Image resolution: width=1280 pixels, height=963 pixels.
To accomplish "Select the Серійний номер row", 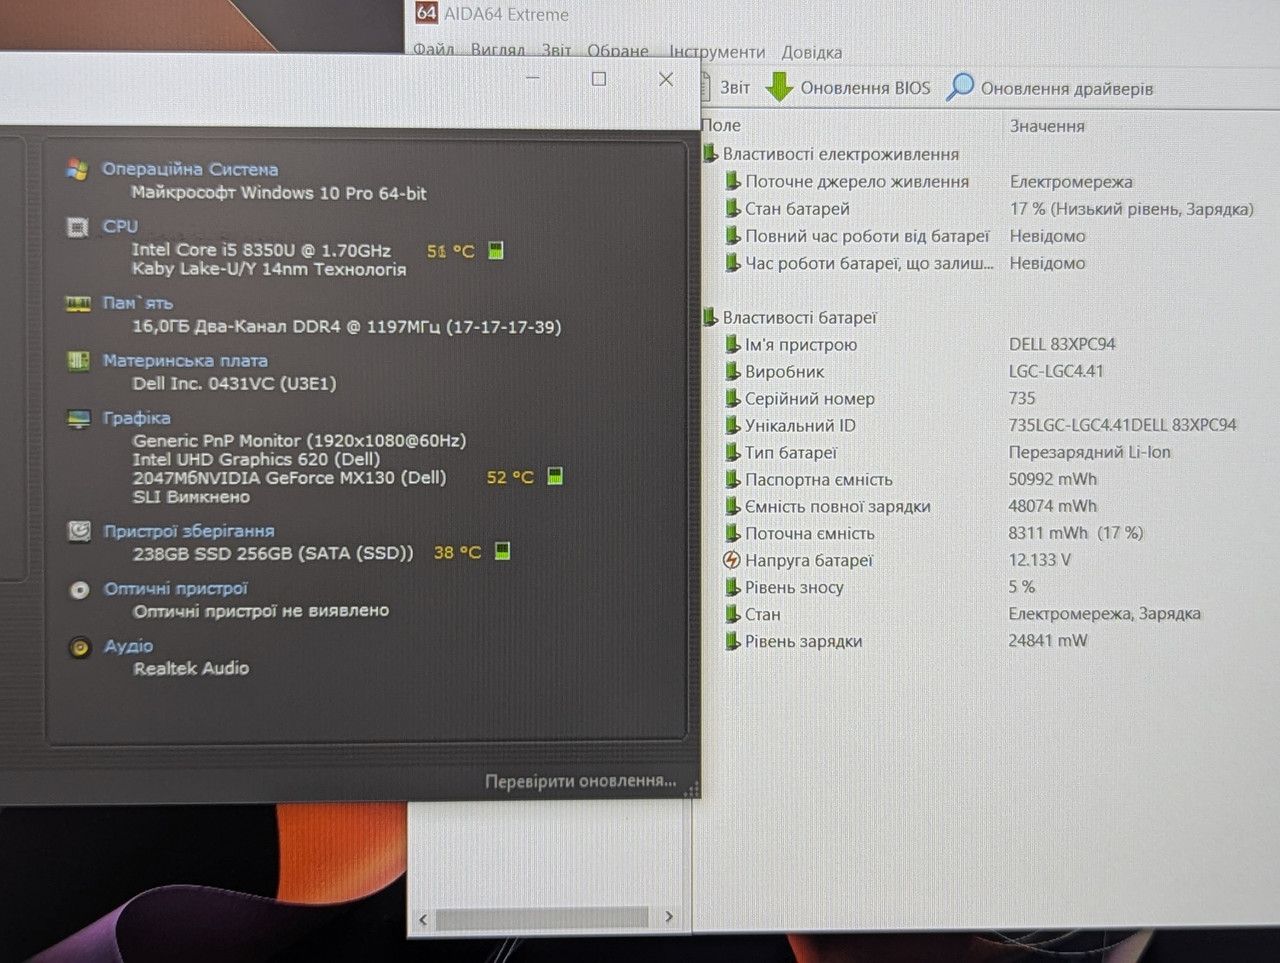I will (881, 398).
